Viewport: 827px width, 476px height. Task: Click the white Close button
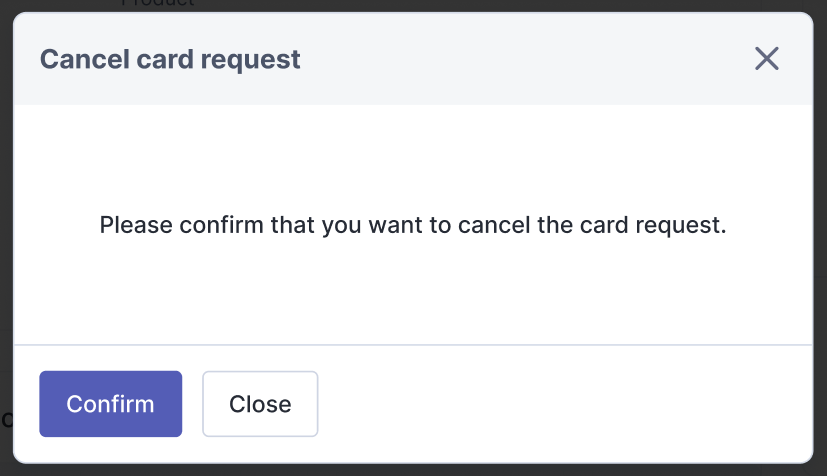(x=260, y=404)
